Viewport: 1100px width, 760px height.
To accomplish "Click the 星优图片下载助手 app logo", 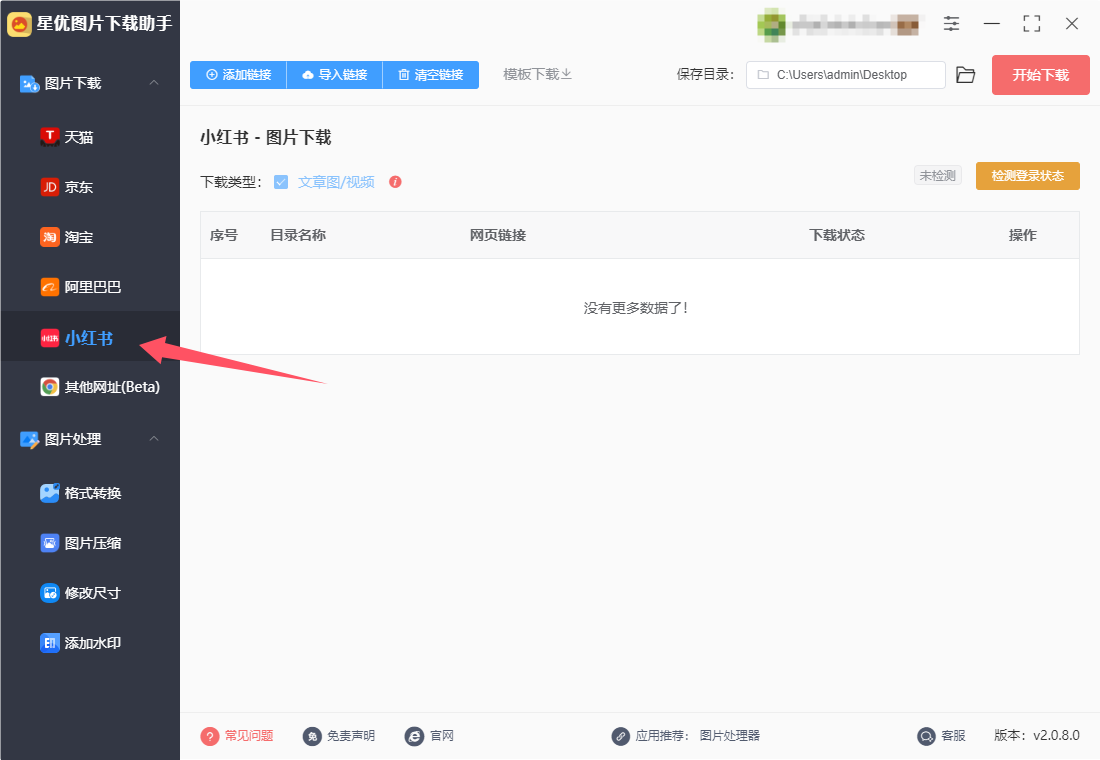I will click(x=19, y=24).
